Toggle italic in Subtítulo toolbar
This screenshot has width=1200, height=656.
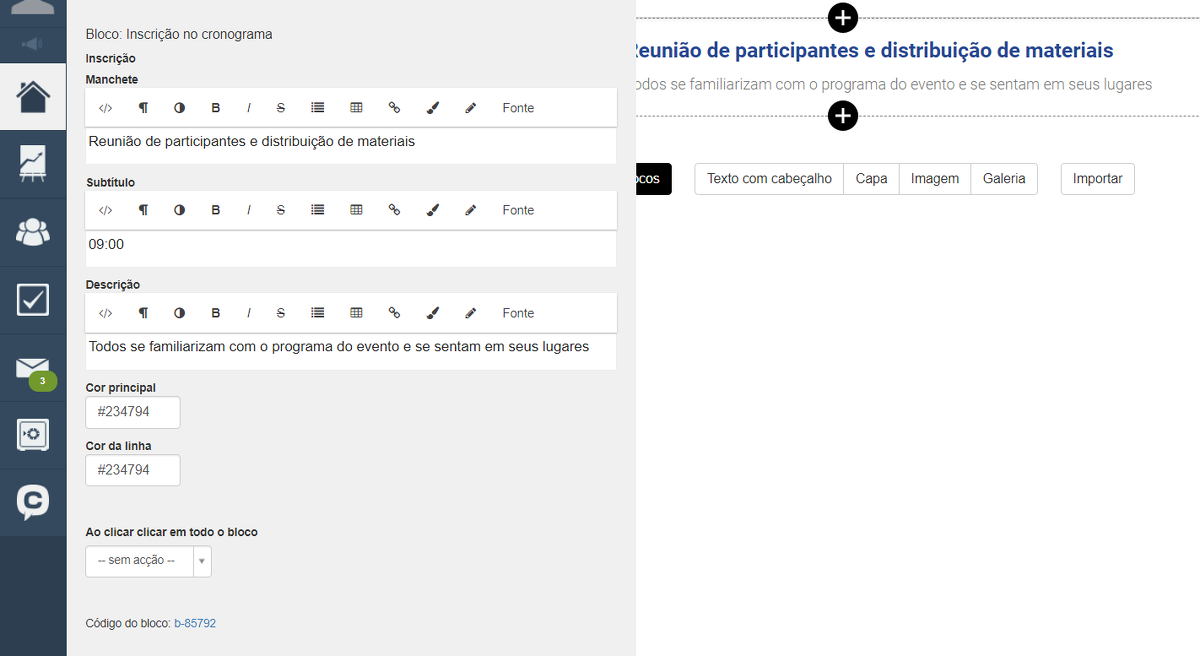[x=248, y=210]
